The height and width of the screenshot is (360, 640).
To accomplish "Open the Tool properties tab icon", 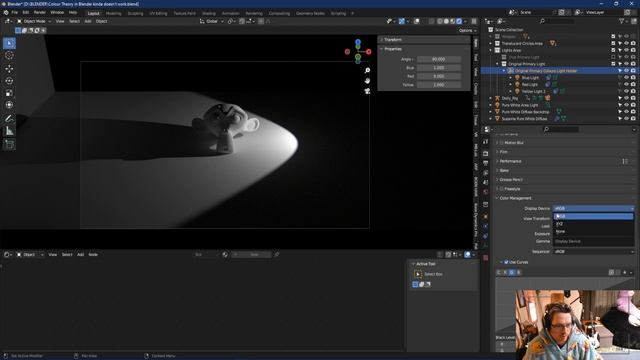I will (x=485, y=142).
